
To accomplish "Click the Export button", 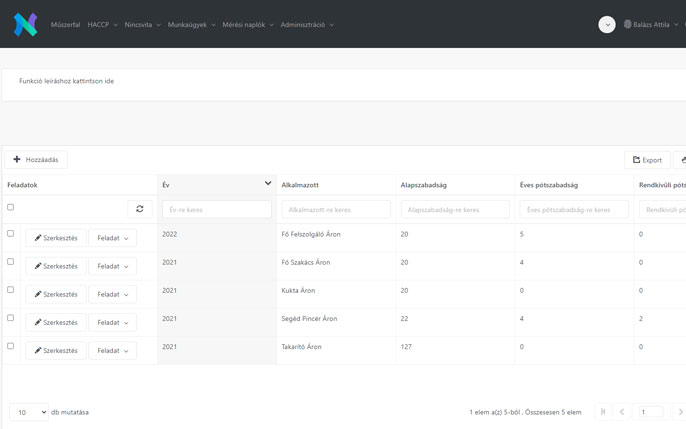I will 647,160.
